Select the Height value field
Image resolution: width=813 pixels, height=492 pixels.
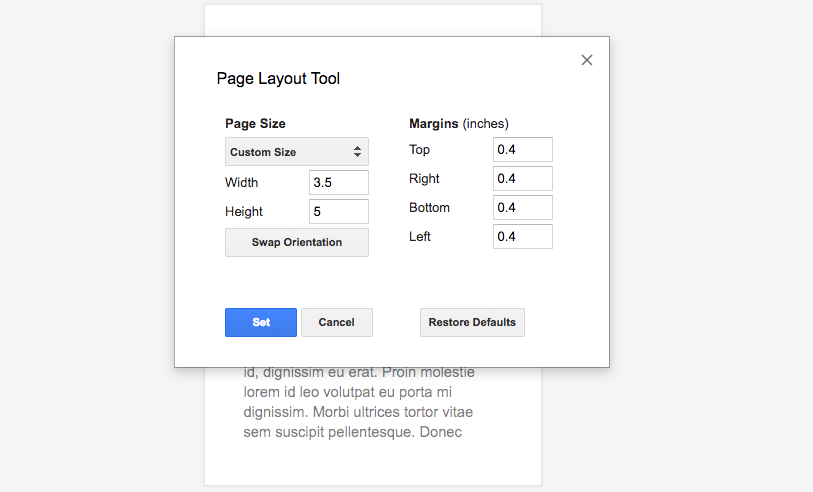[x=338, y=212]
